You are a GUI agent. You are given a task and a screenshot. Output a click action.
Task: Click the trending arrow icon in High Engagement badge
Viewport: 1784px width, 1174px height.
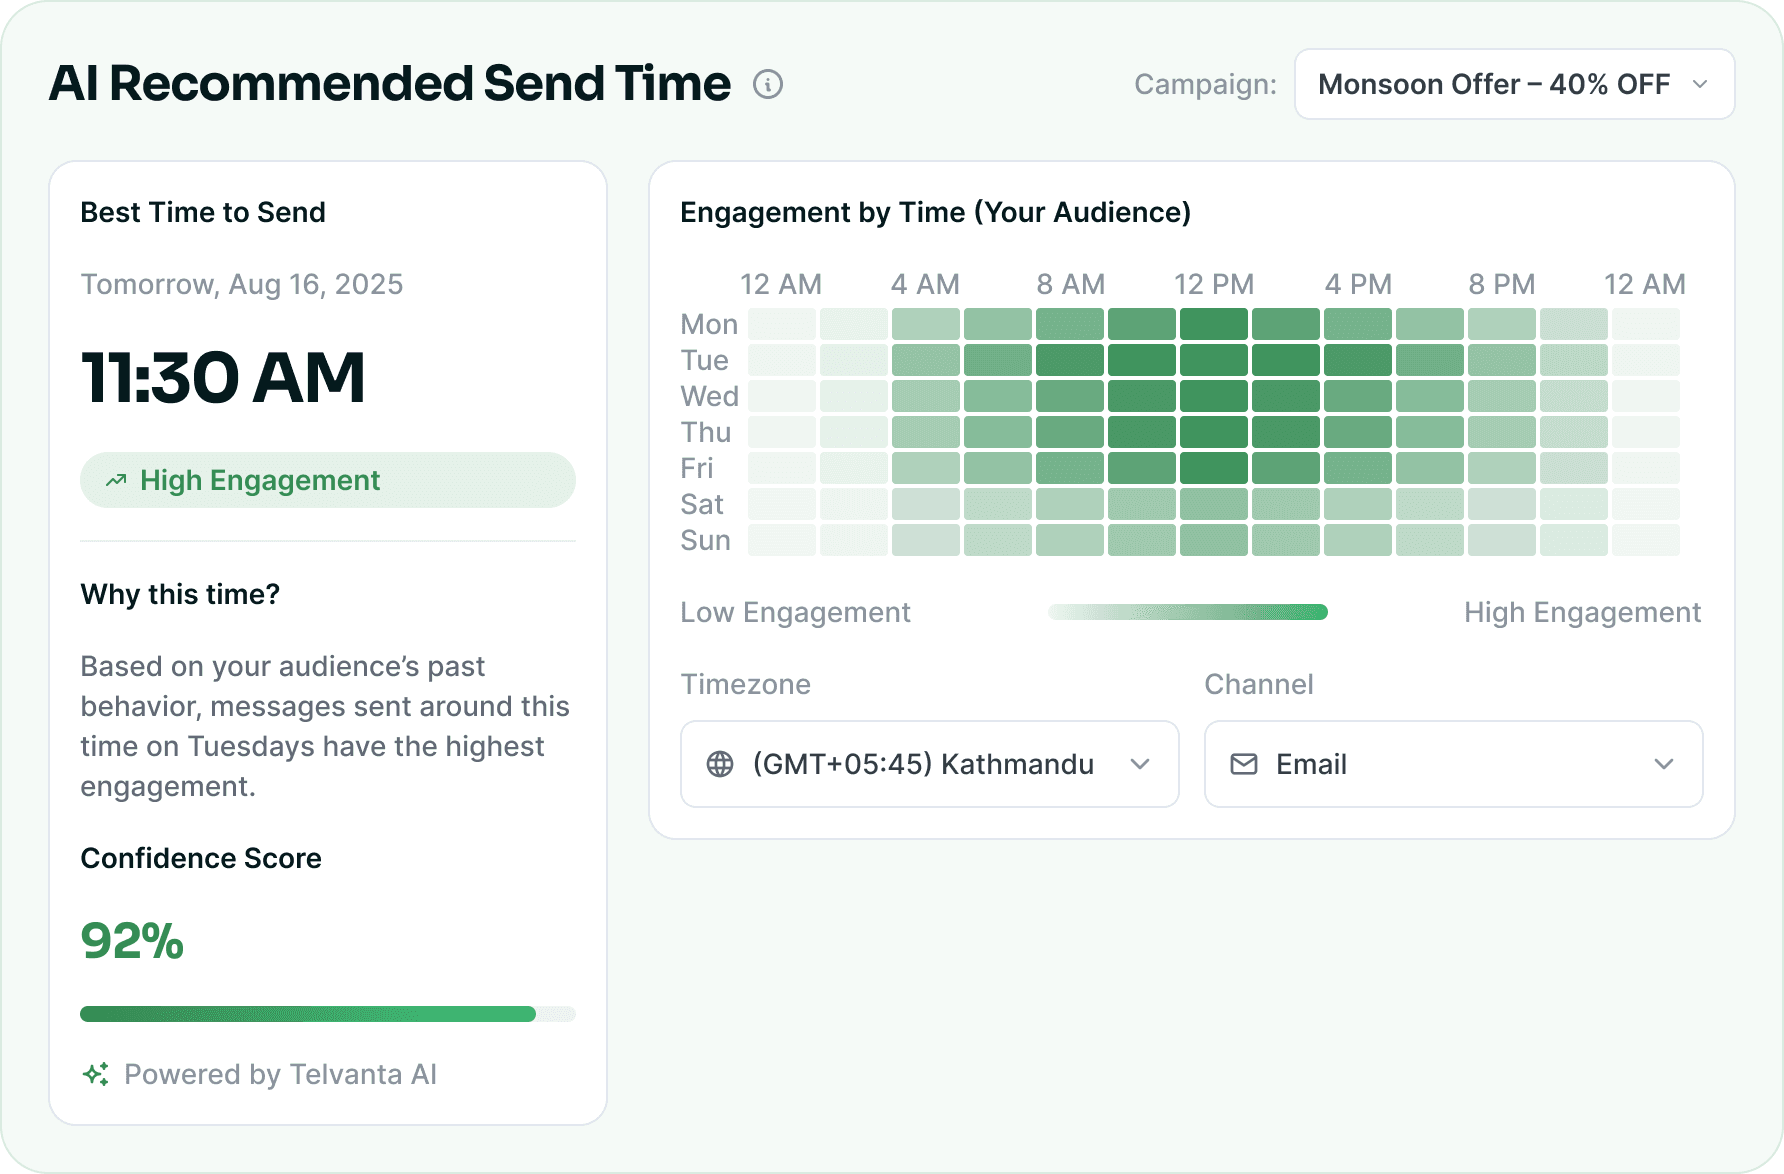coord(116,480)
